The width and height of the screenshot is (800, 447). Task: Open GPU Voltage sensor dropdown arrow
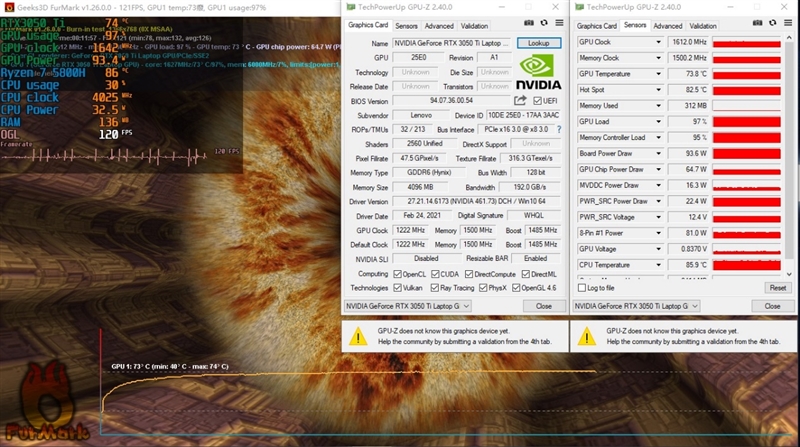point(658,249)
